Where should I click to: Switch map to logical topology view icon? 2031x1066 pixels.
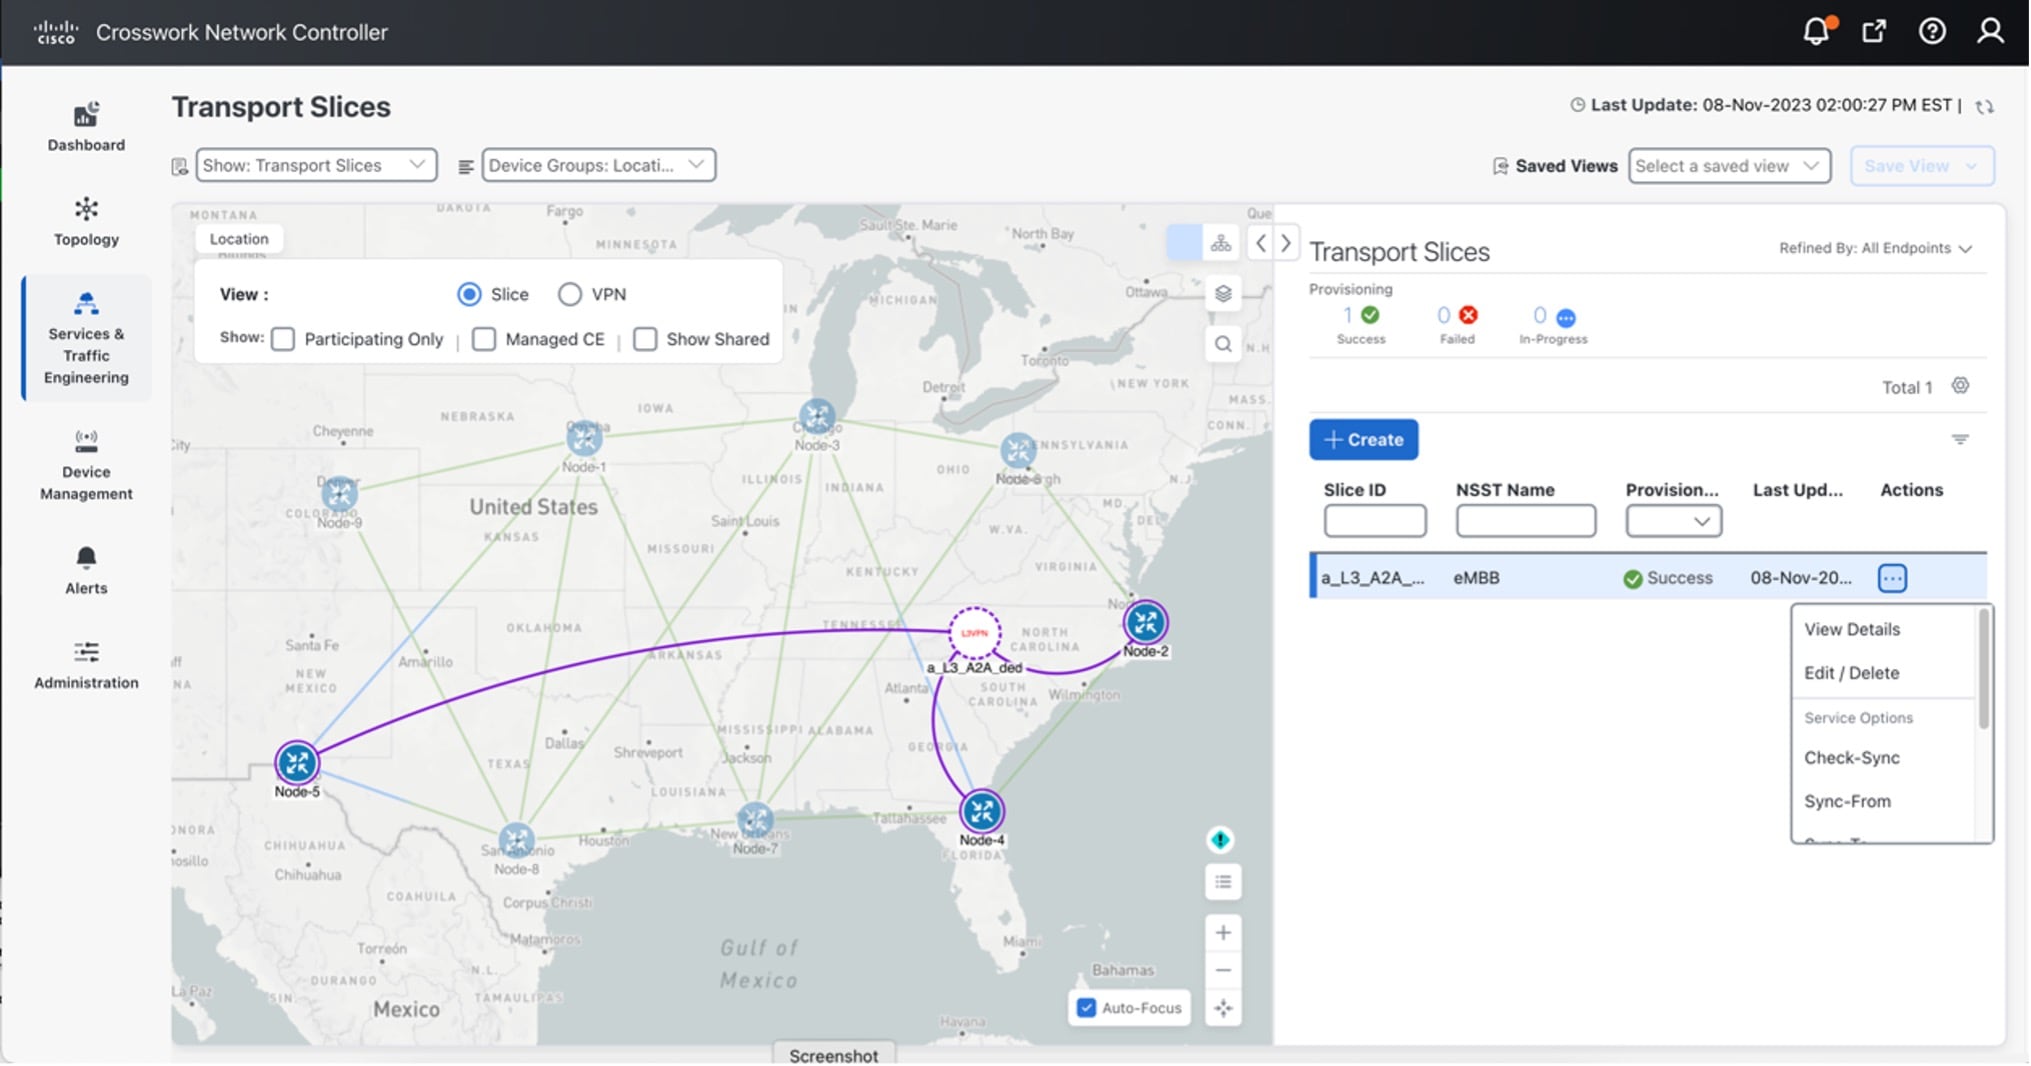[1221, 243]
